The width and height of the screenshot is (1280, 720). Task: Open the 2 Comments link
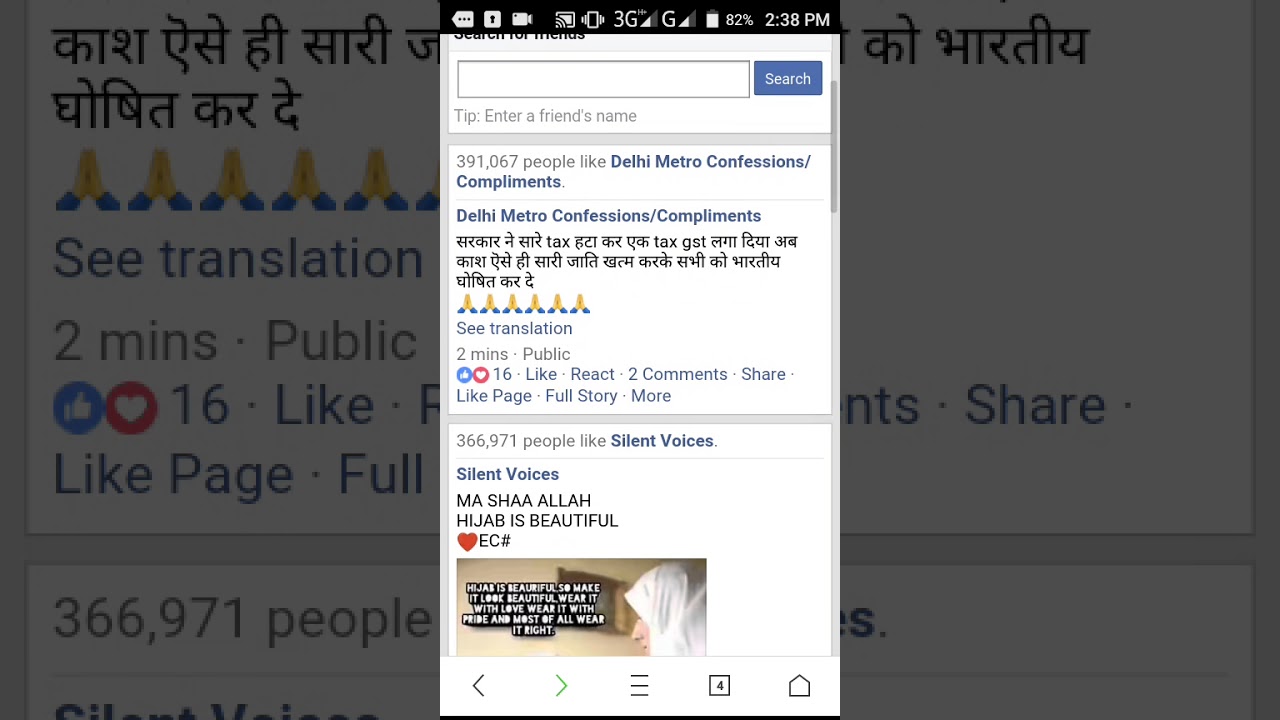tap(677, 374)
